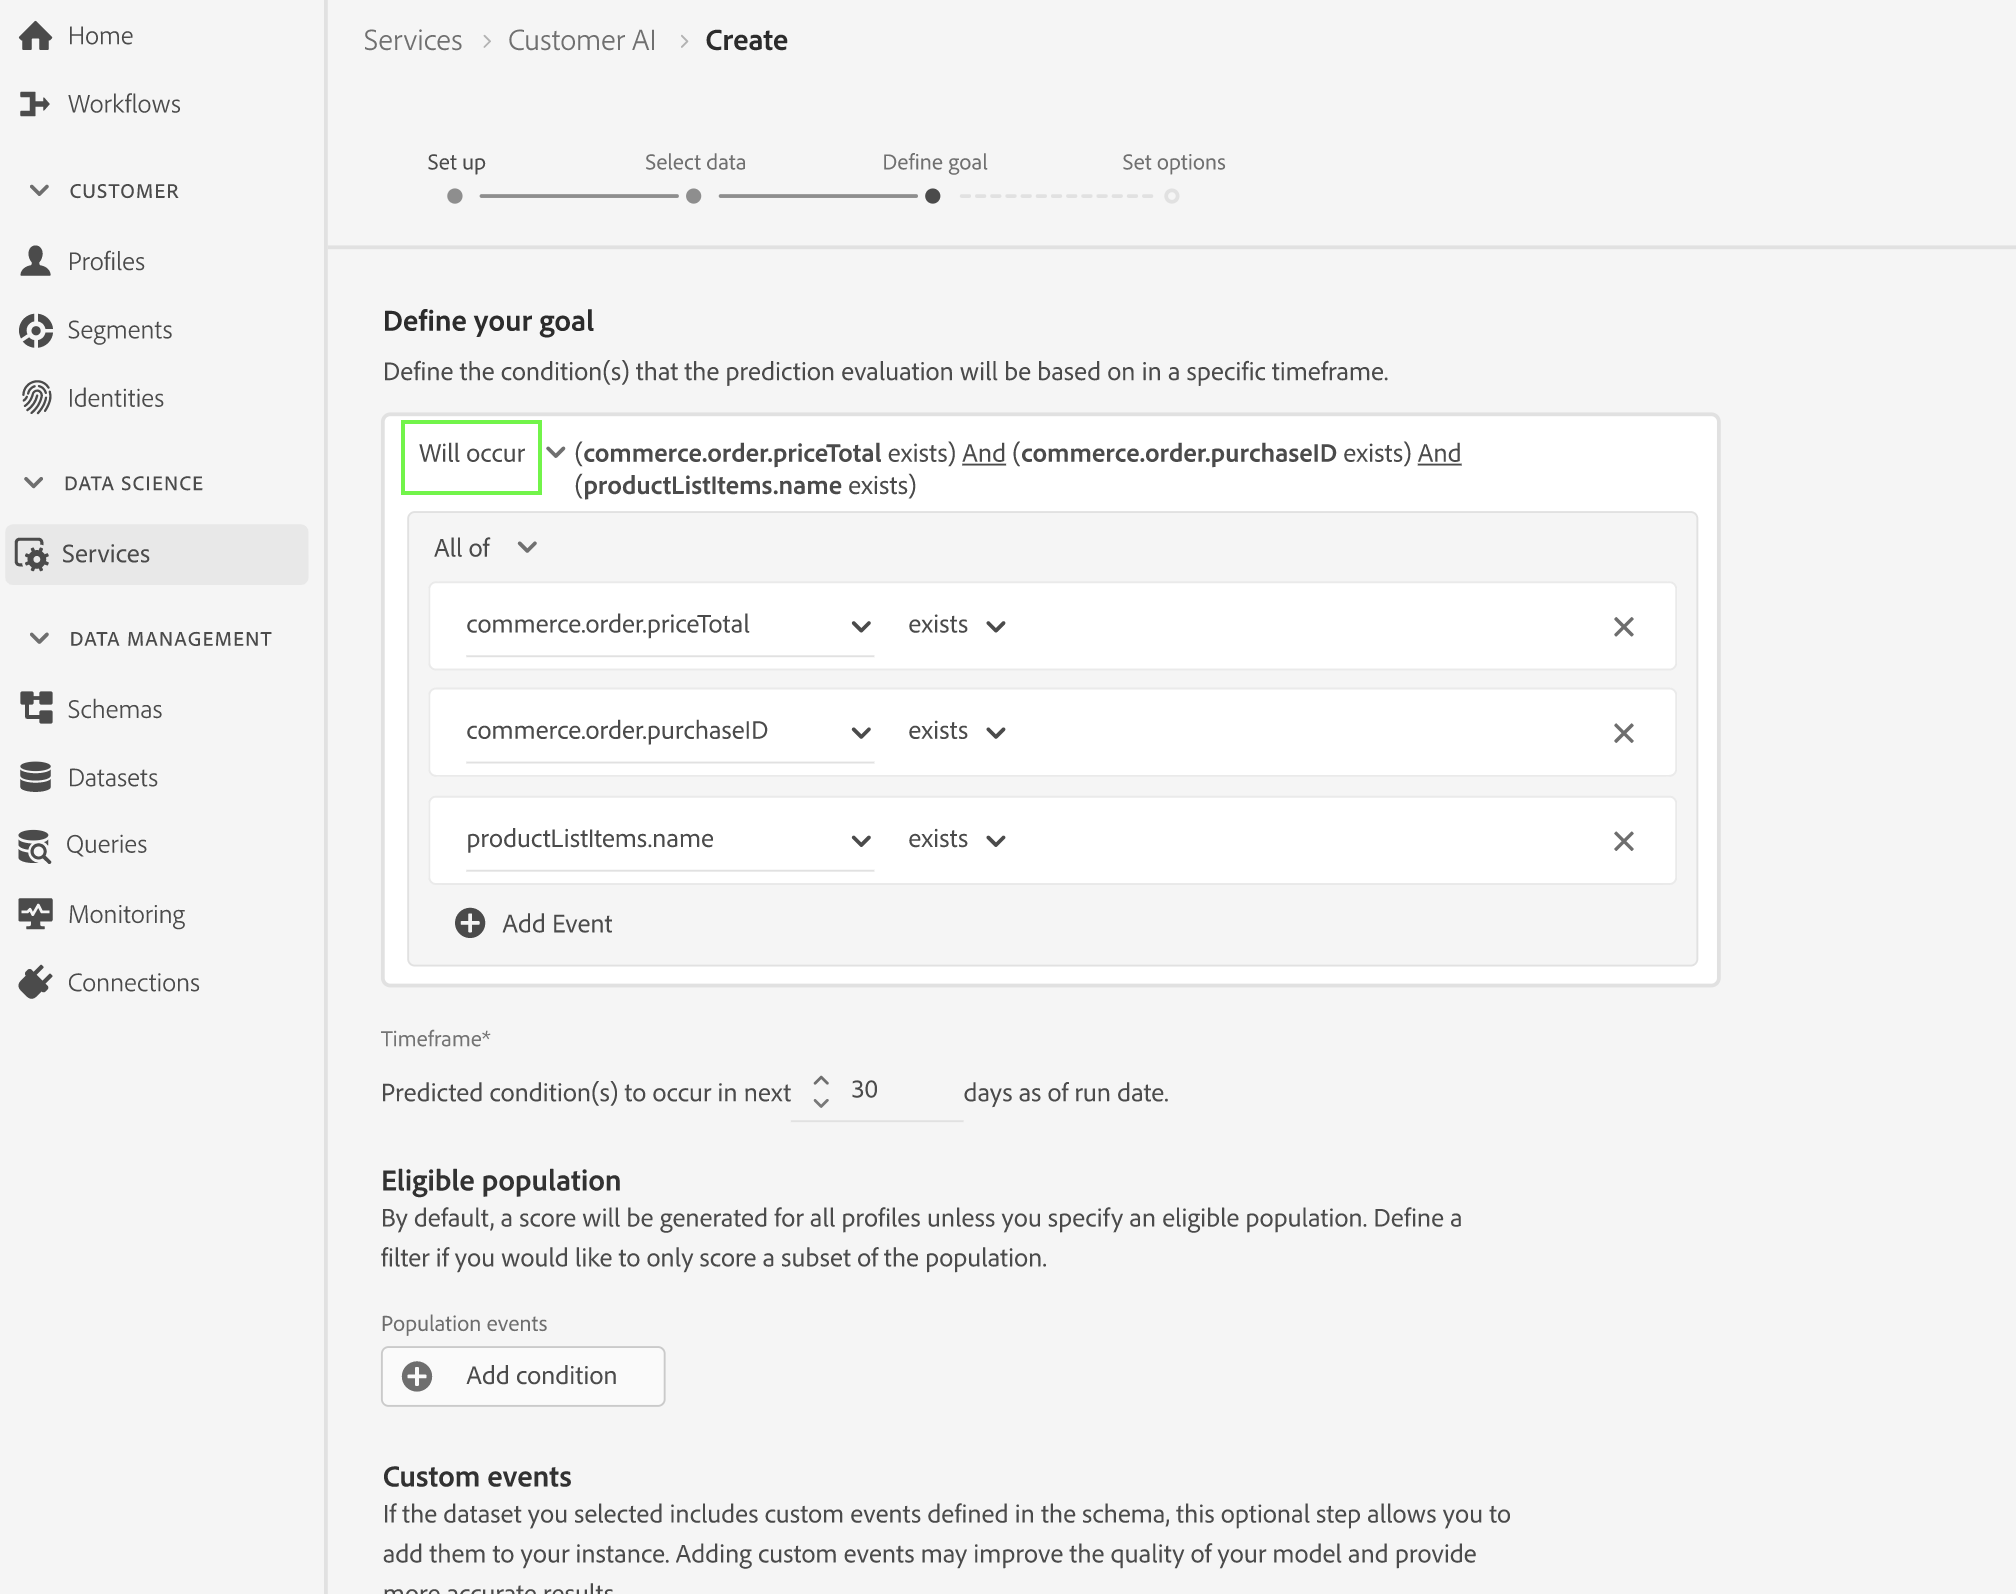Viewport: 2016px width, 1594px height.
Task: Click the Profiles person icon
Action: pyautogui.click(x=36, y=261)
